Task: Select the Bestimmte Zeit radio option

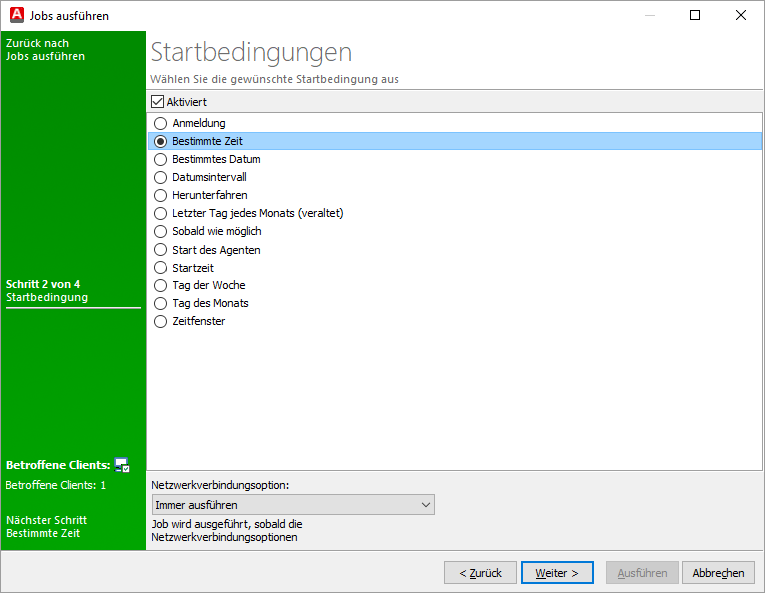Action: (x=161, y=141)
